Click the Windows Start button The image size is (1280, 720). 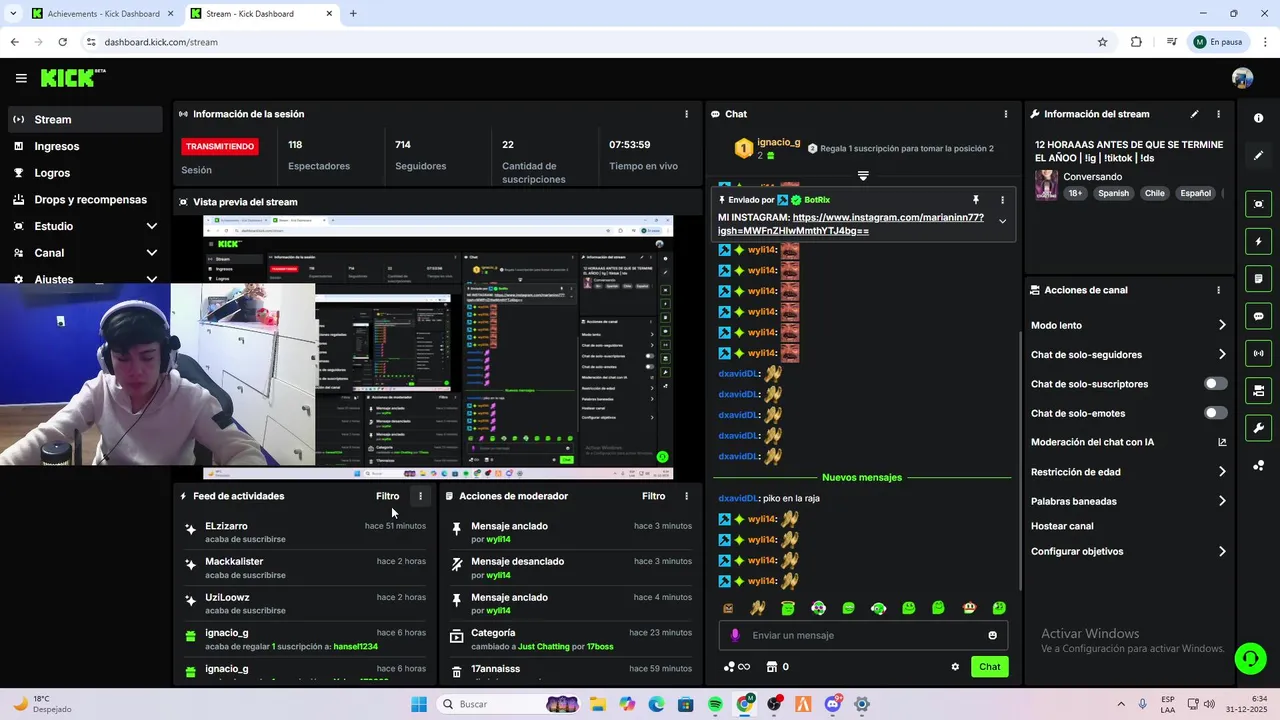[419, 704]
